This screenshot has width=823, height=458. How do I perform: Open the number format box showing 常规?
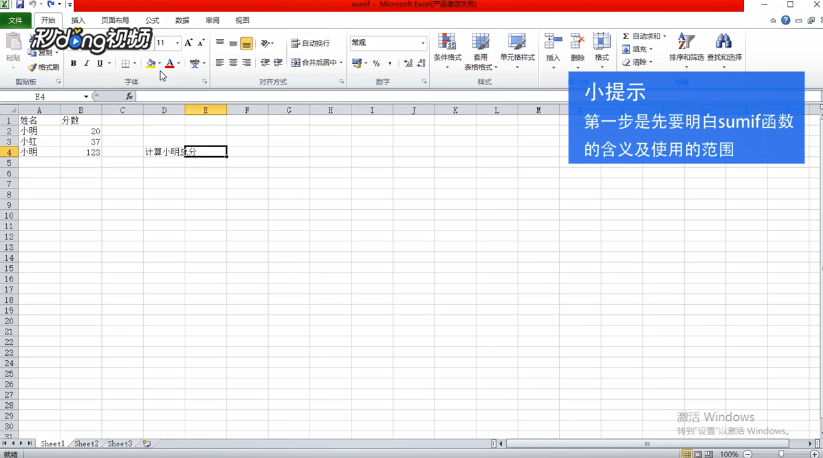(x=387, y=42)
